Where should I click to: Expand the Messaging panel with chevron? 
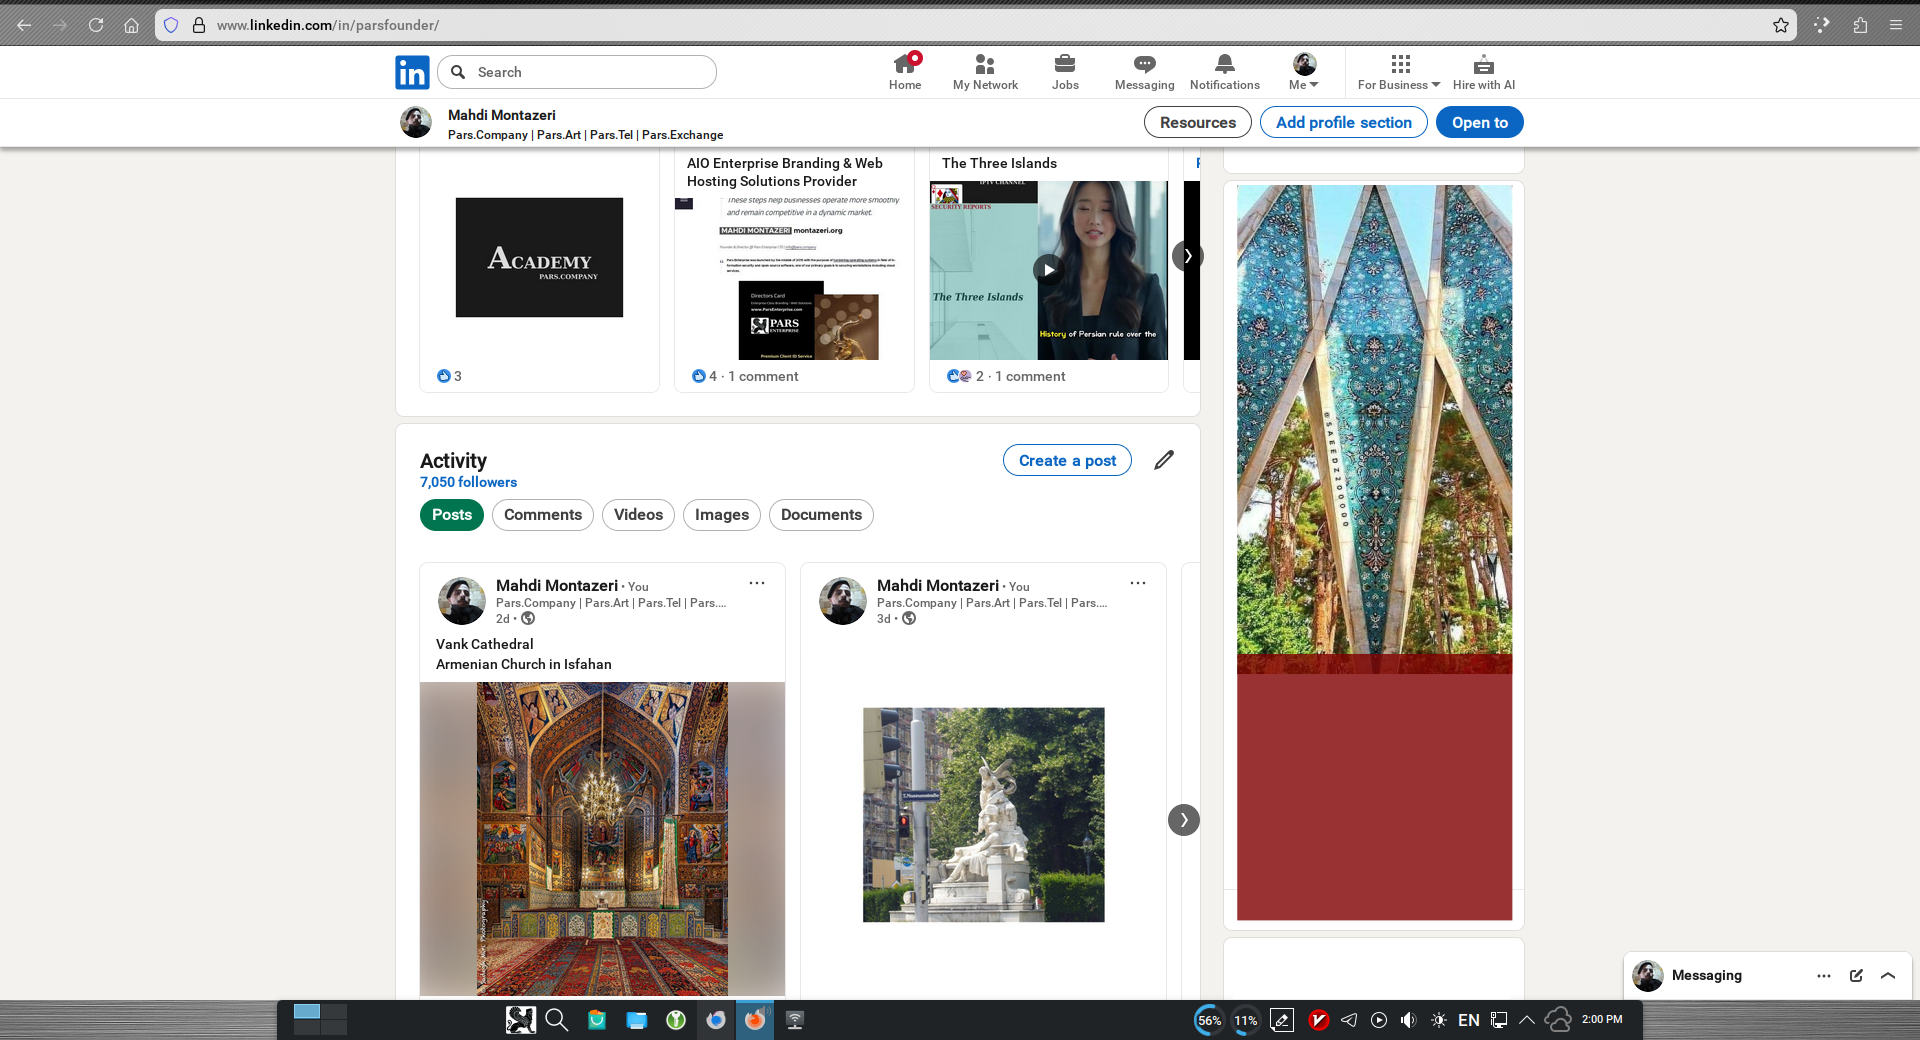click(x=1888, y=975)
